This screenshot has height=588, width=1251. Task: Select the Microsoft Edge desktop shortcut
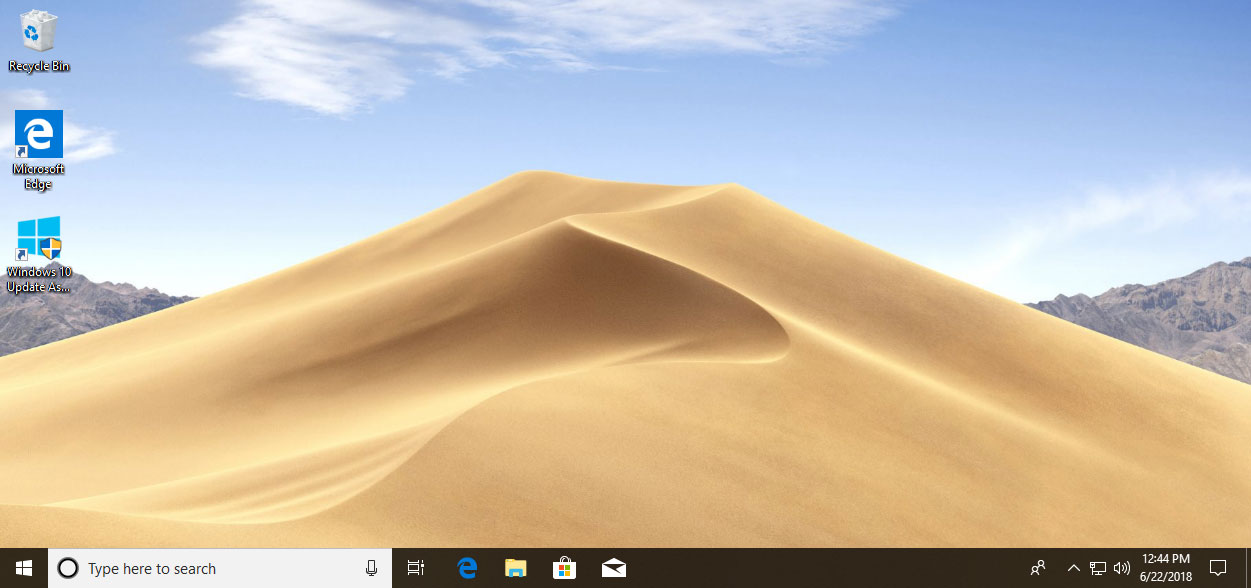tap(39, 150)
